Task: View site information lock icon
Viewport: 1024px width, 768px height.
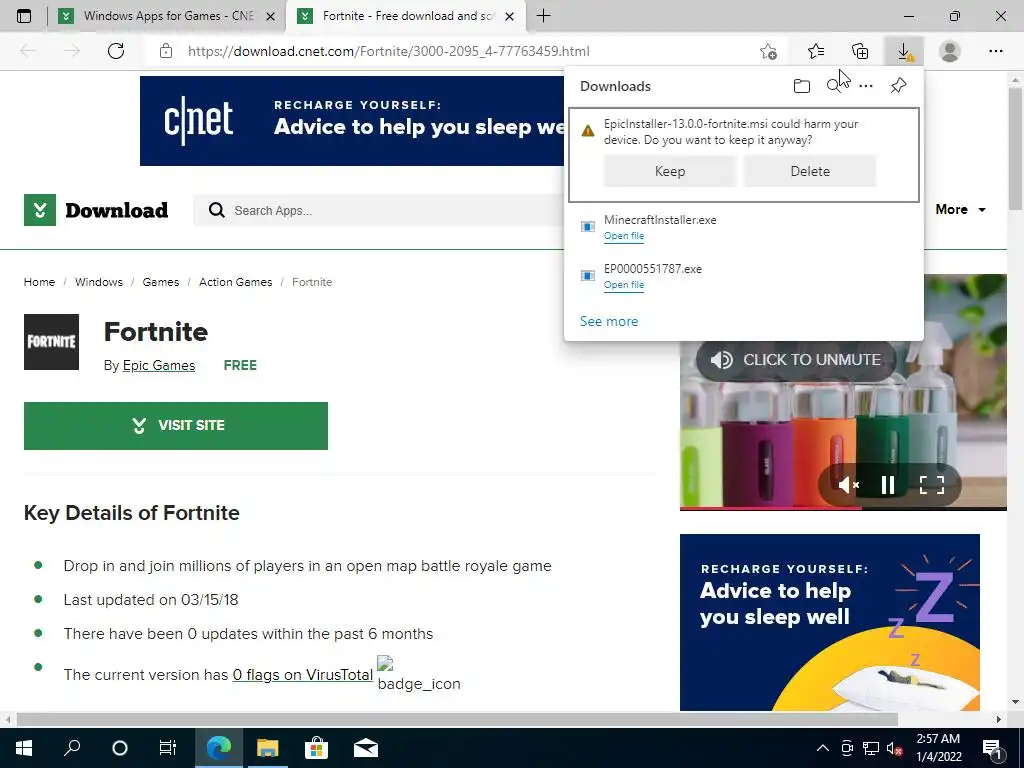Action: point(166,51)
